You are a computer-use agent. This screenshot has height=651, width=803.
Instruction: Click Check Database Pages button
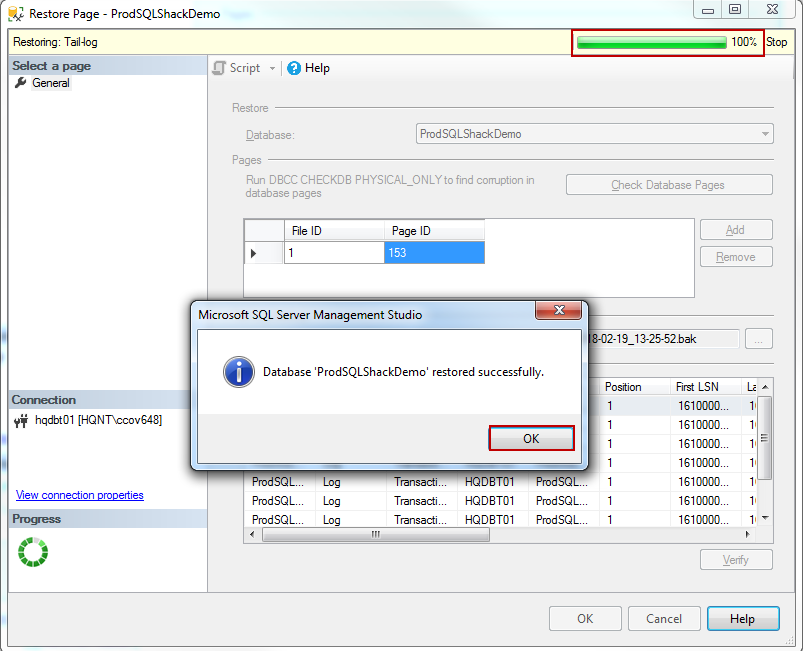click(x=669, y=185)
